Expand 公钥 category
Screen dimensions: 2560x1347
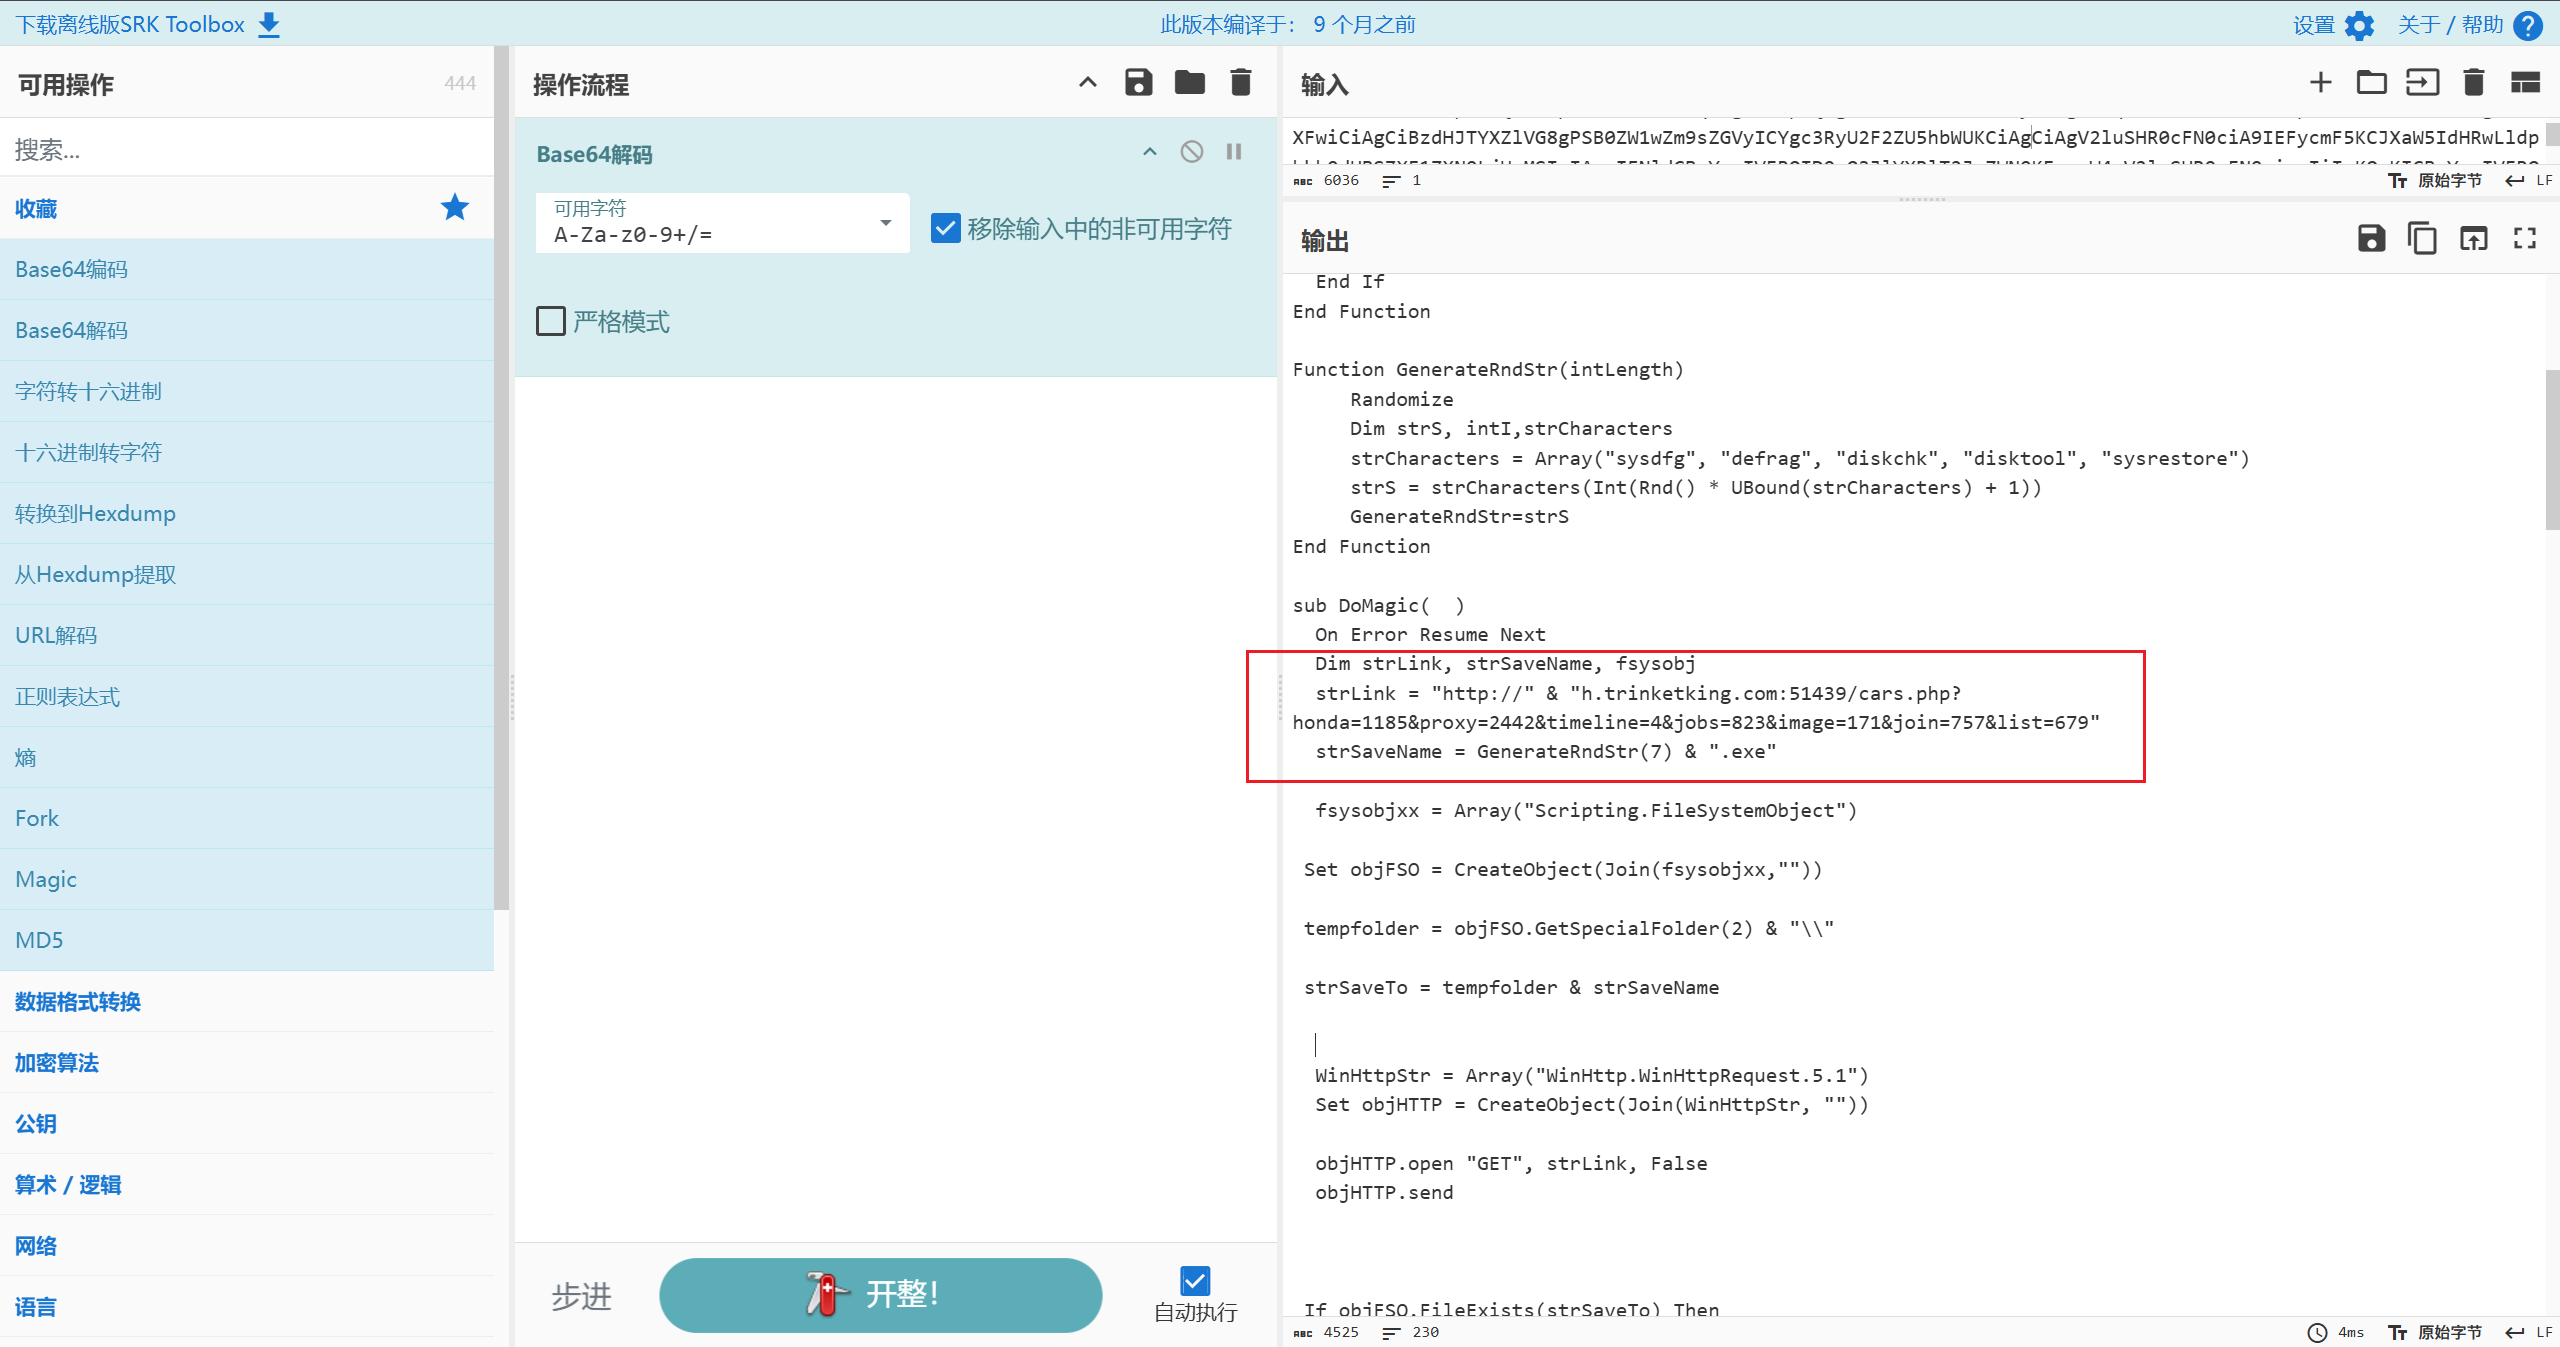247,1124
